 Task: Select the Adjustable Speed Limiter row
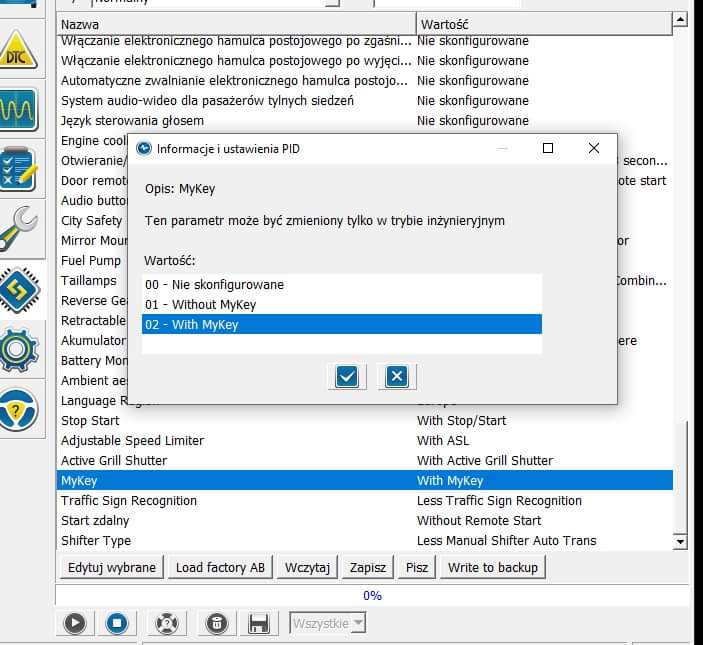(x=365, y=441)
